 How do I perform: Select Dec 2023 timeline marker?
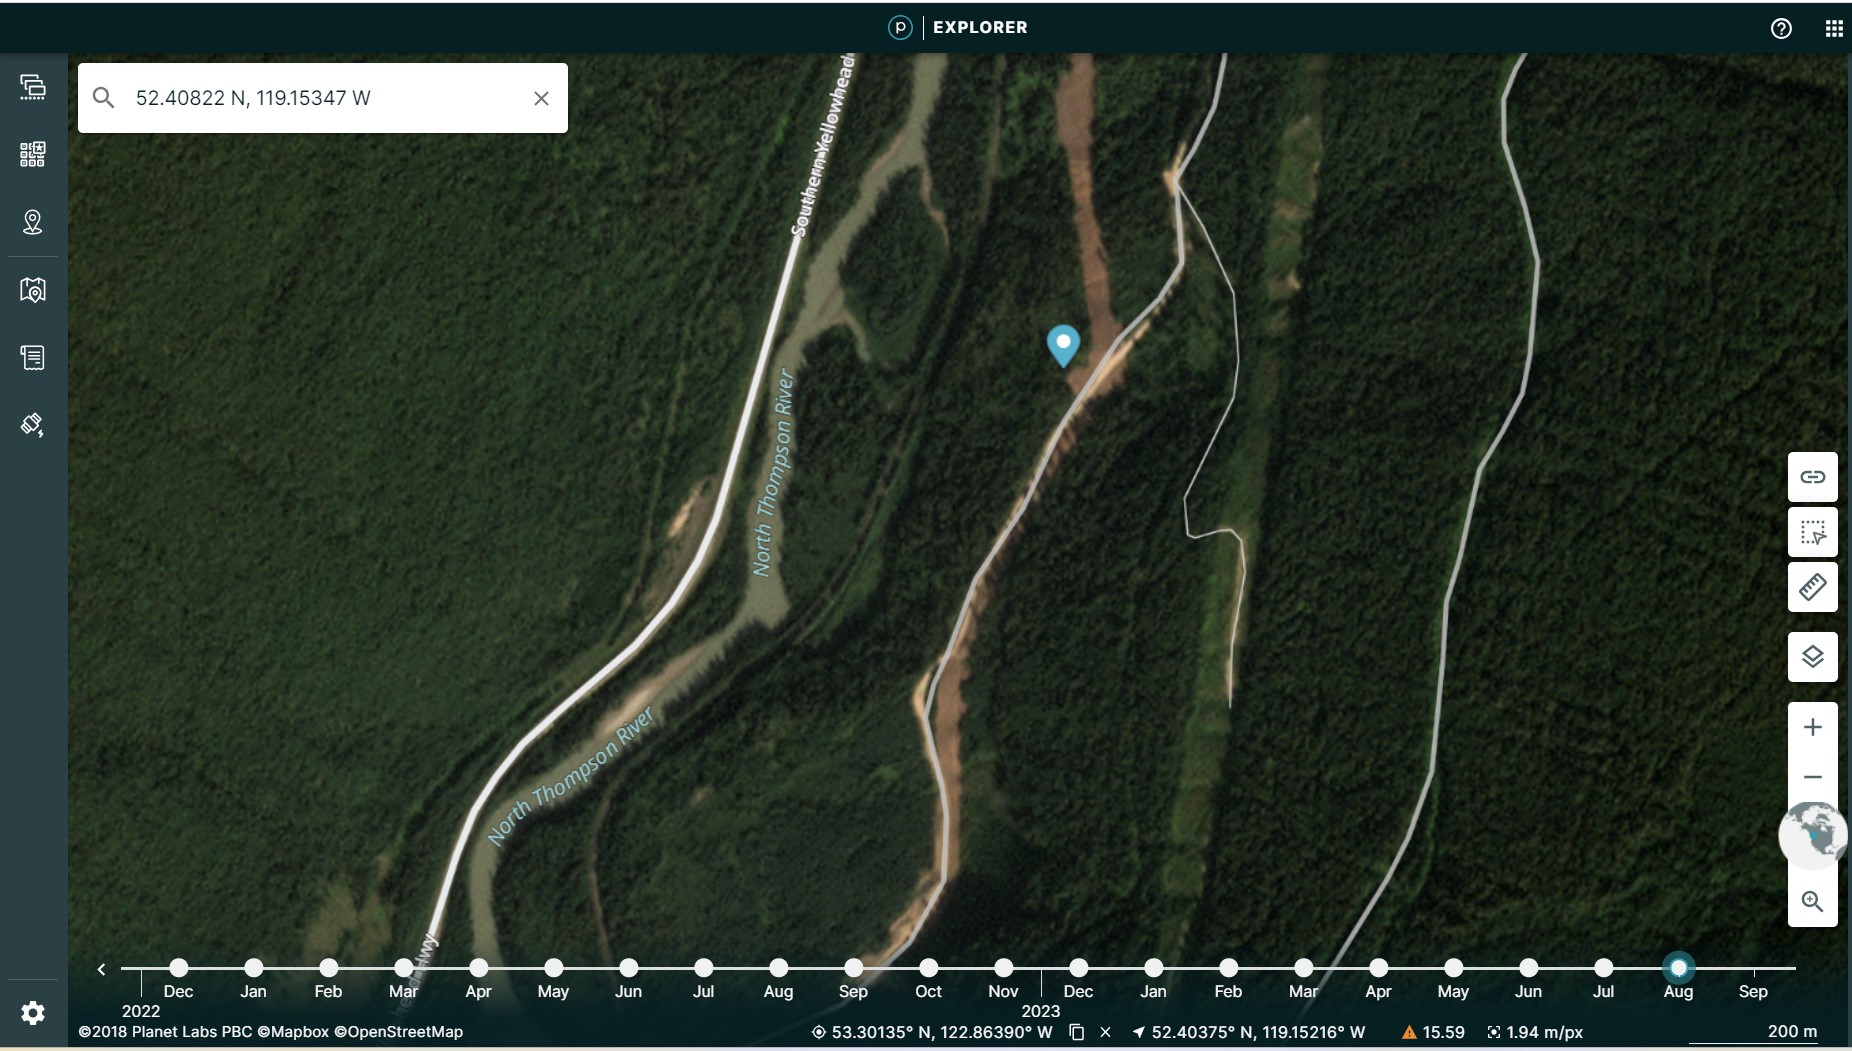tap(1078, 968)
